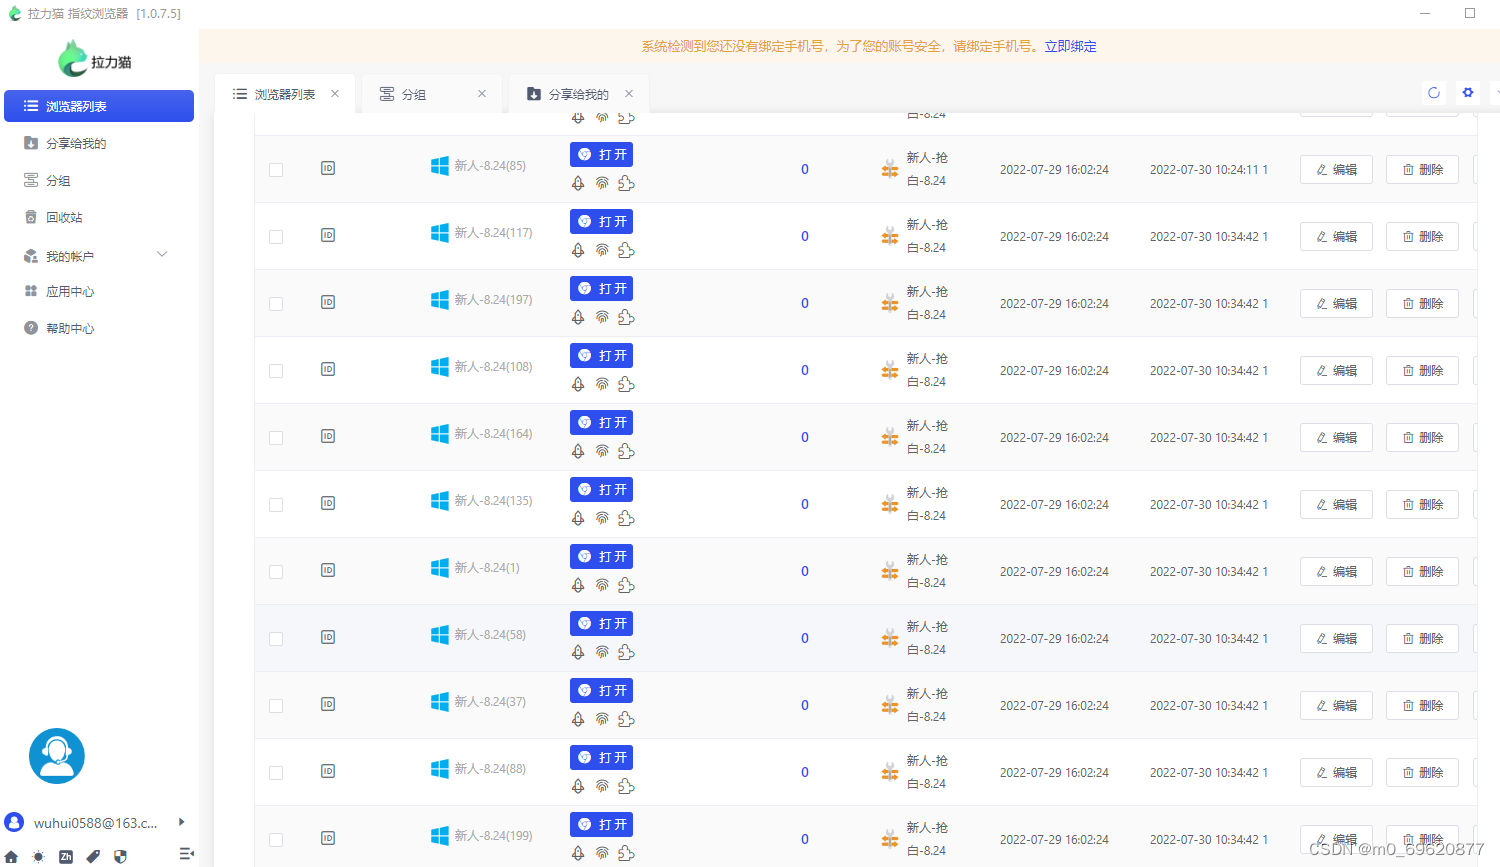Click 删除 button for 新人-8.24(37)
Viewport: 1500px width, 867px height.
1422,706
